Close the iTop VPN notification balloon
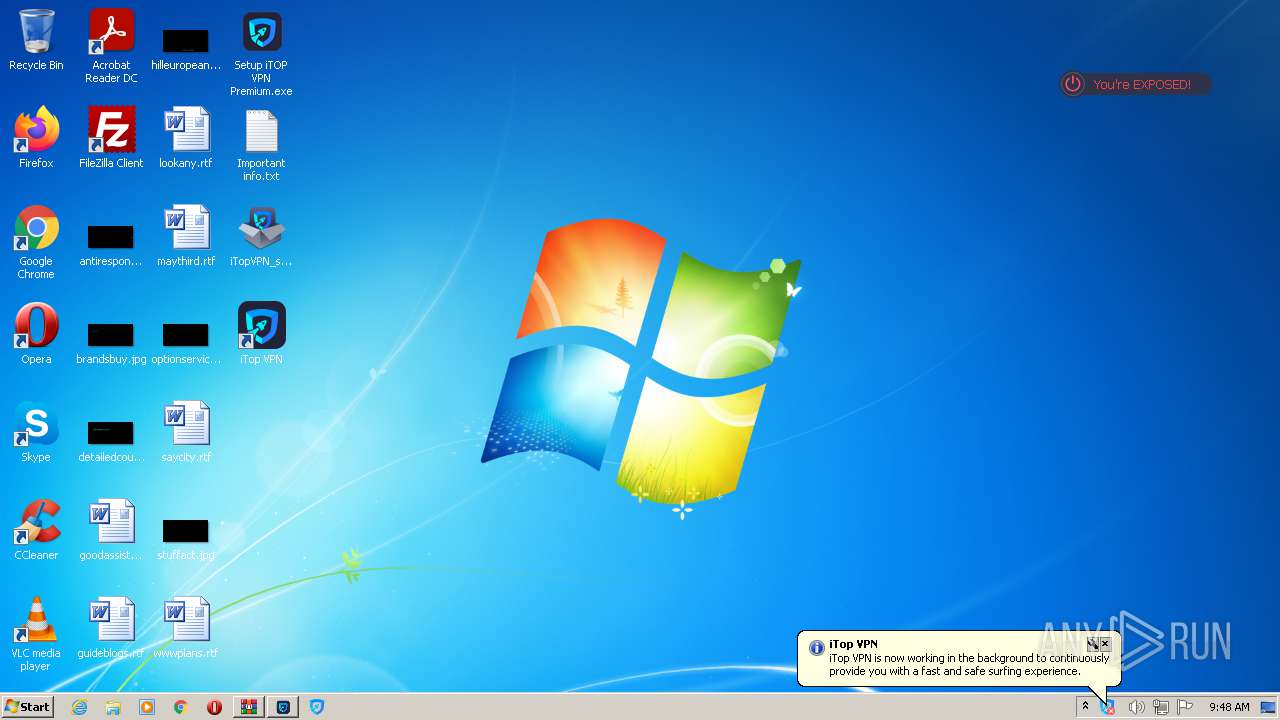The height and width of the screenshot is (720, 1280). tap(1105, 644)
